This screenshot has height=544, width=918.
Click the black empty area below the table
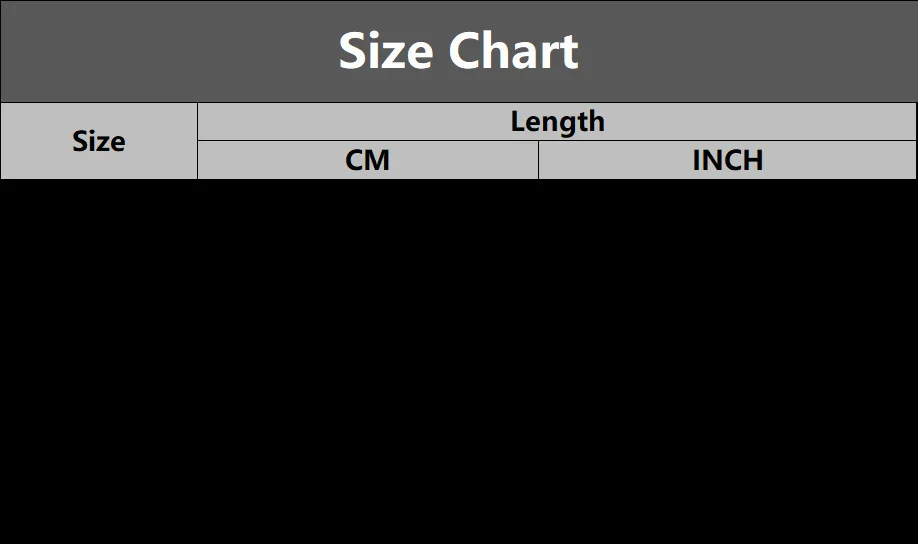(x=459, y=361)
